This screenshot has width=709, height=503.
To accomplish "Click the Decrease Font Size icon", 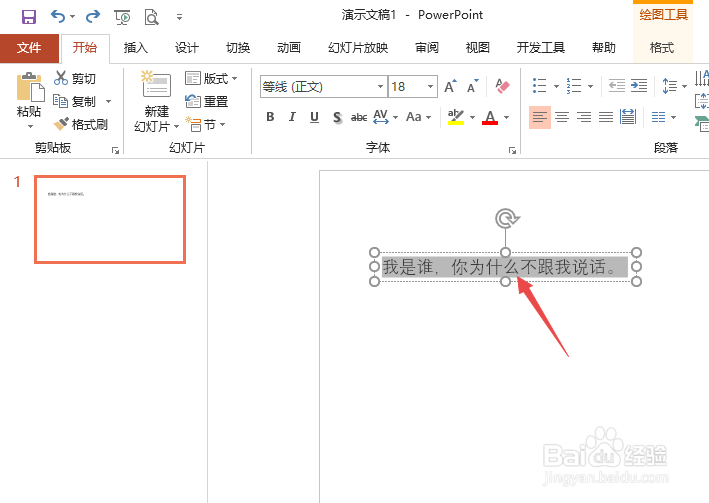I will click(x=473, y=86).
